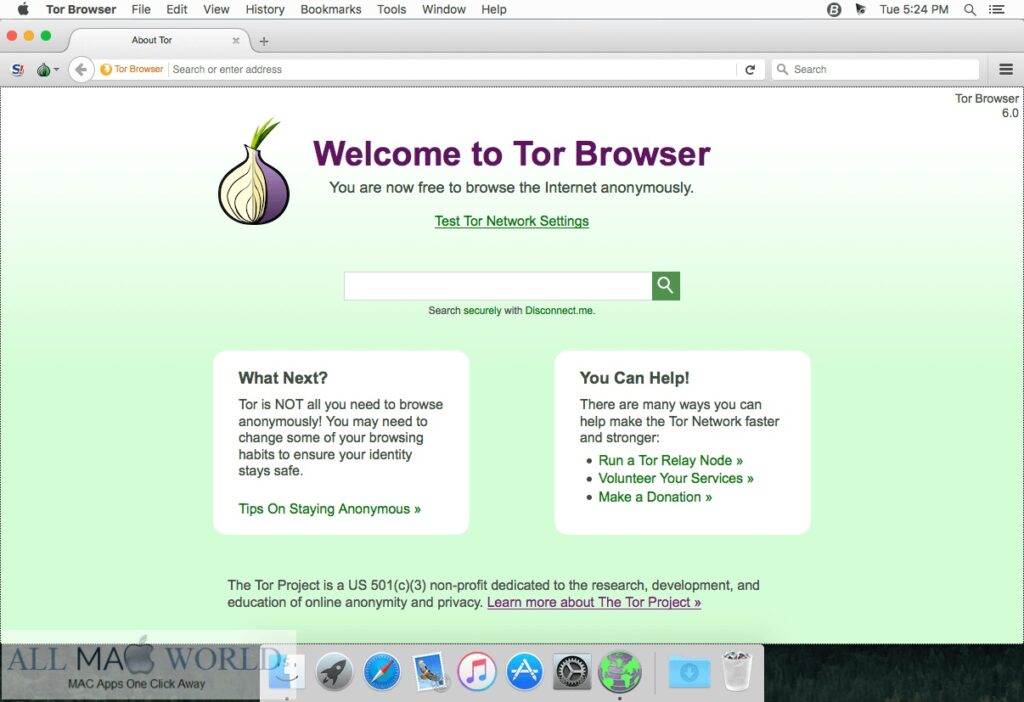Click the Tor onion logo
Screen dimensions: 1024x702
coord(254,172)
